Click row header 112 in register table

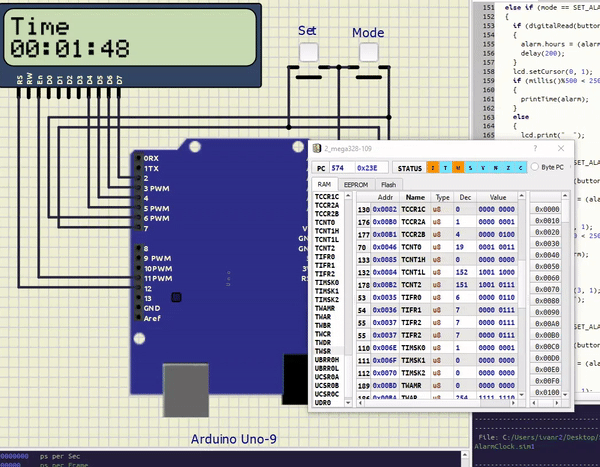coord(364,373)
